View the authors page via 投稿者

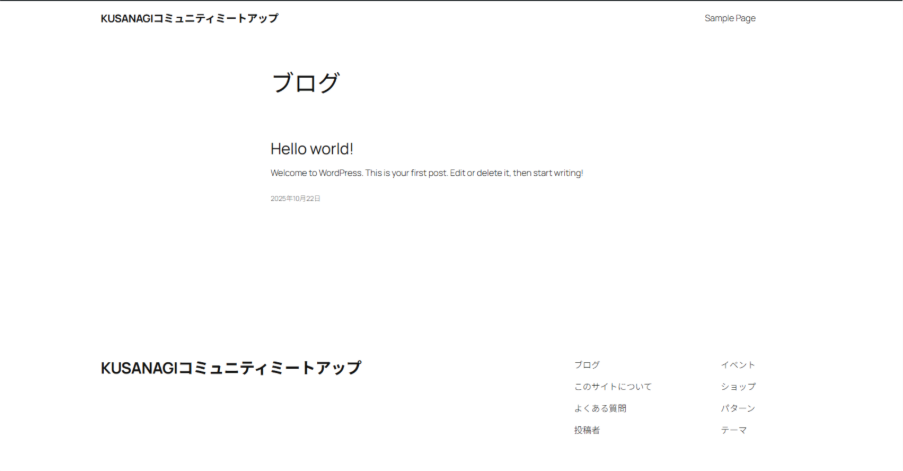587,430
